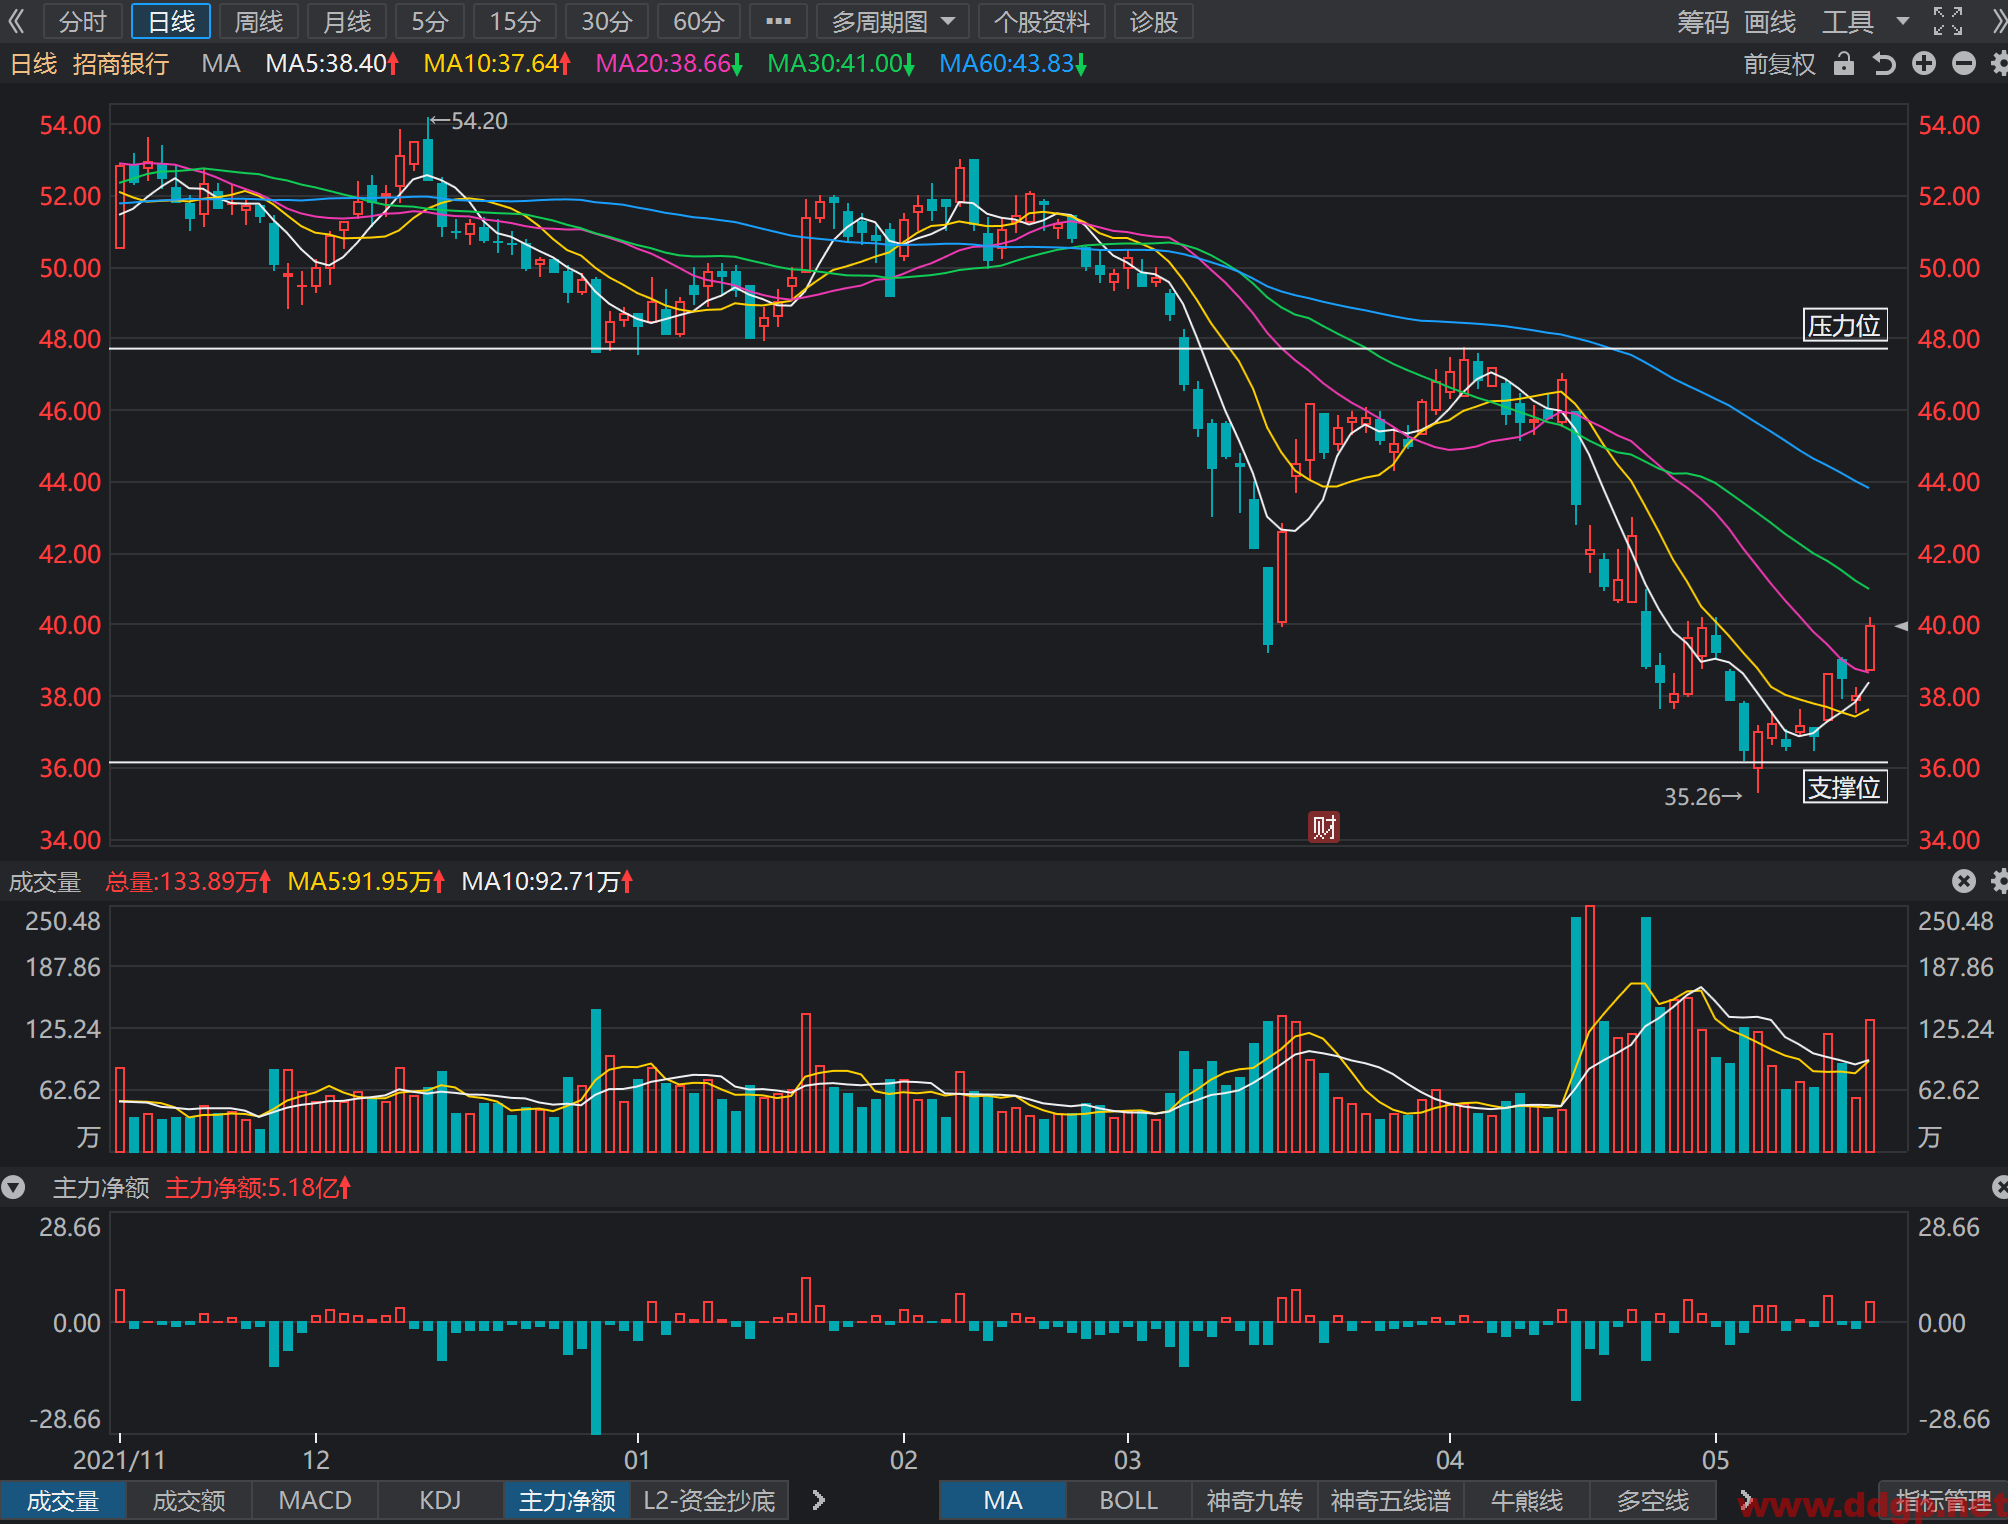Viewport: 2008px width, 1524px height.
Task: Click the MA60:43.83 legend value
Action: pos(1013,64)
